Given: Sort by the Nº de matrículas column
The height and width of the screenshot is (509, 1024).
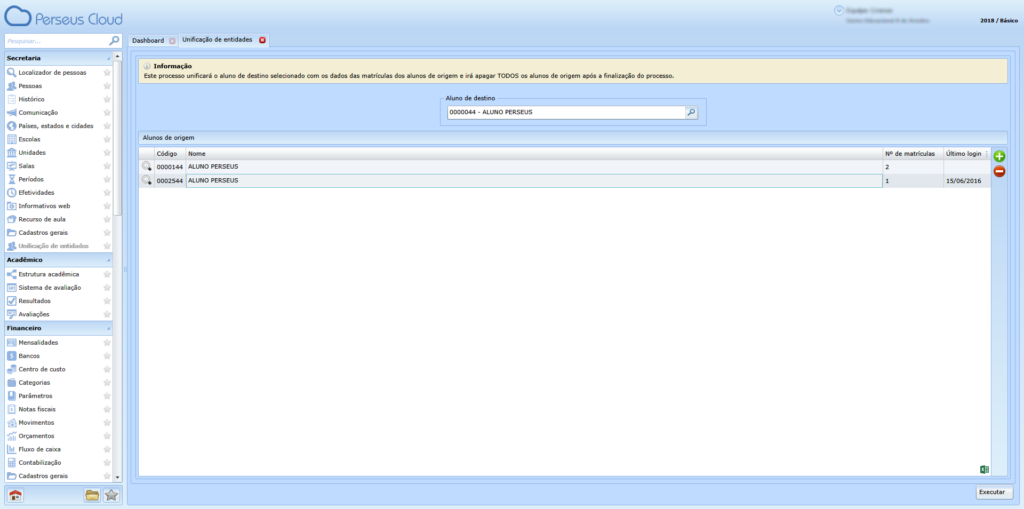Looking at the screenshot, I should click(x=911, y=154).
